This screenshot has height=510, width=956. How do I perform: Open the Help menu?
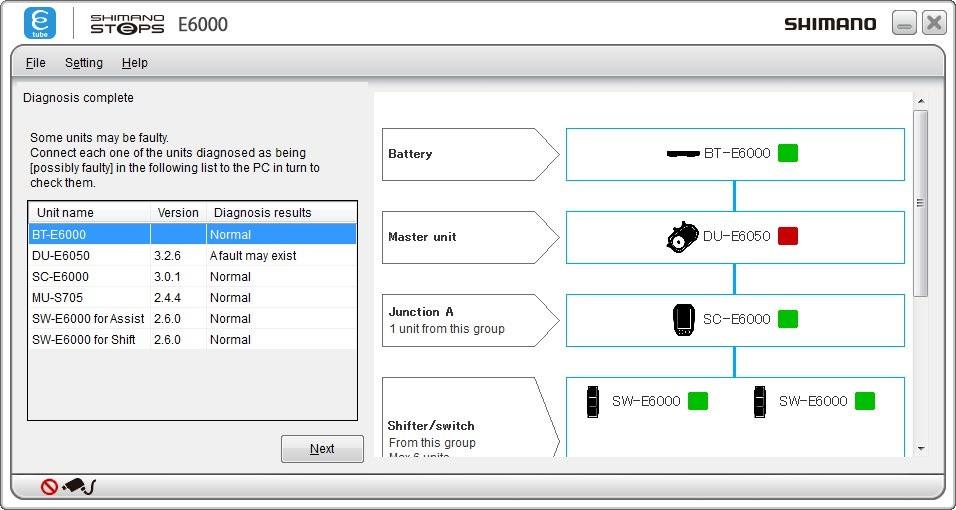tap(134, 63)
